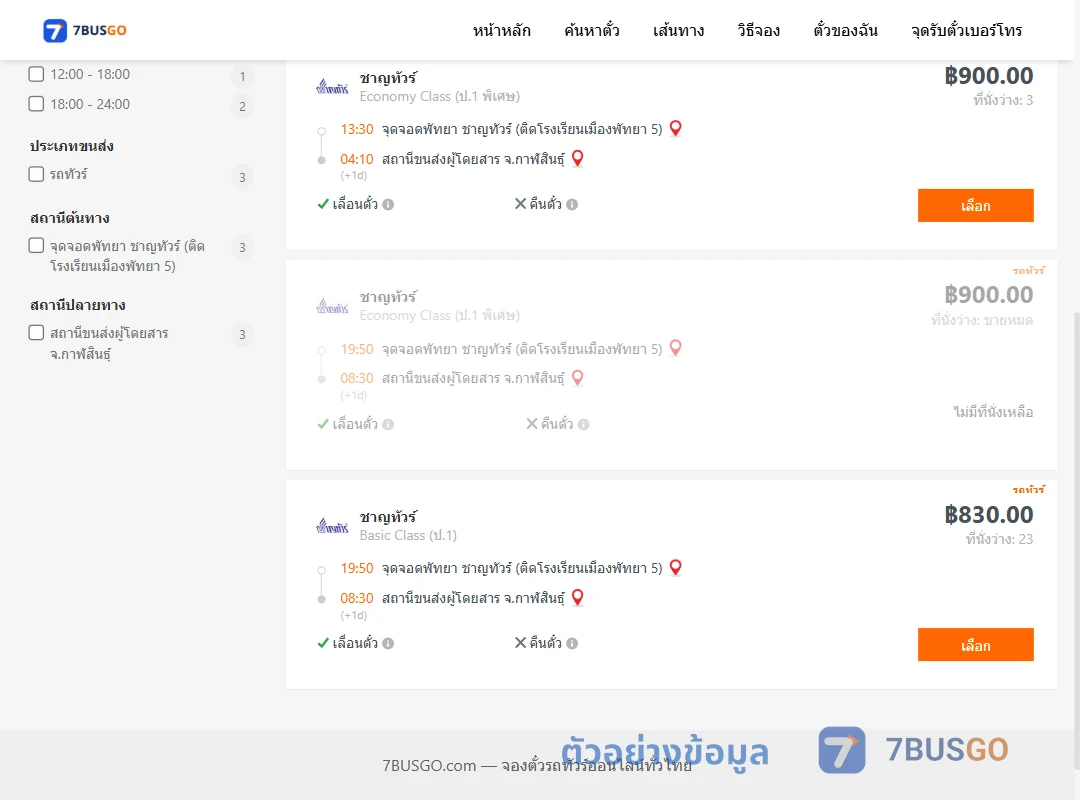
Task: Open จุดรับตั๋วเบอร์โทร navigation item
Action: [966, 30]
